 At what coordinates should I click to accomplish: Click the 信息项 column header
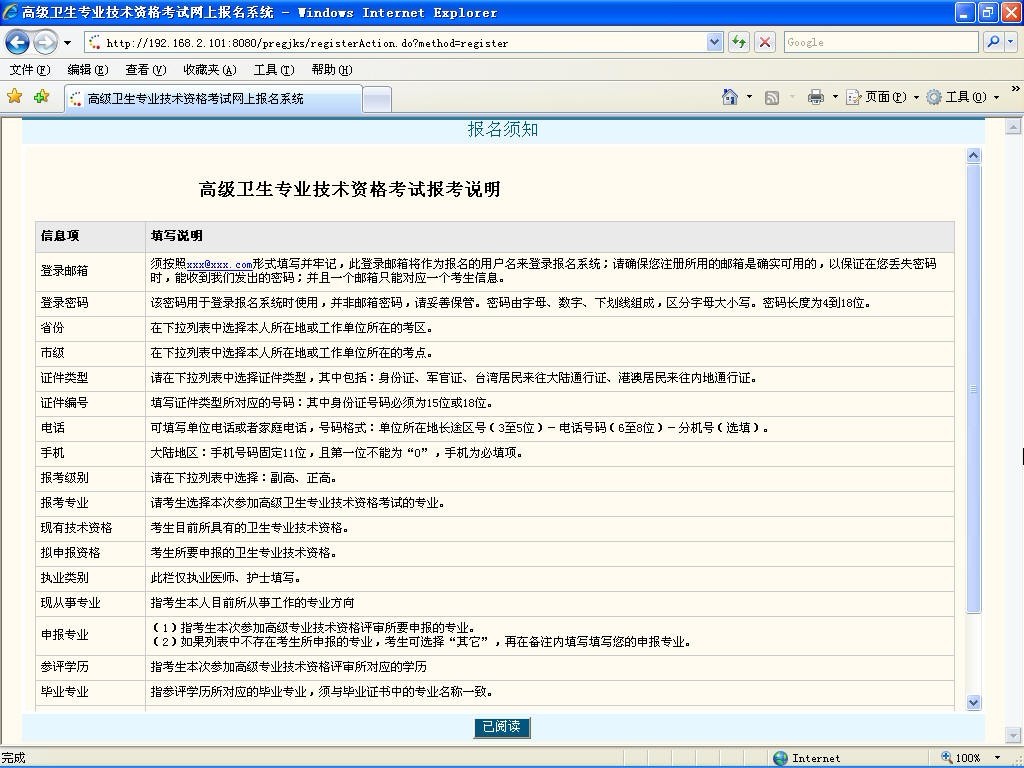(x=59, y=236)
